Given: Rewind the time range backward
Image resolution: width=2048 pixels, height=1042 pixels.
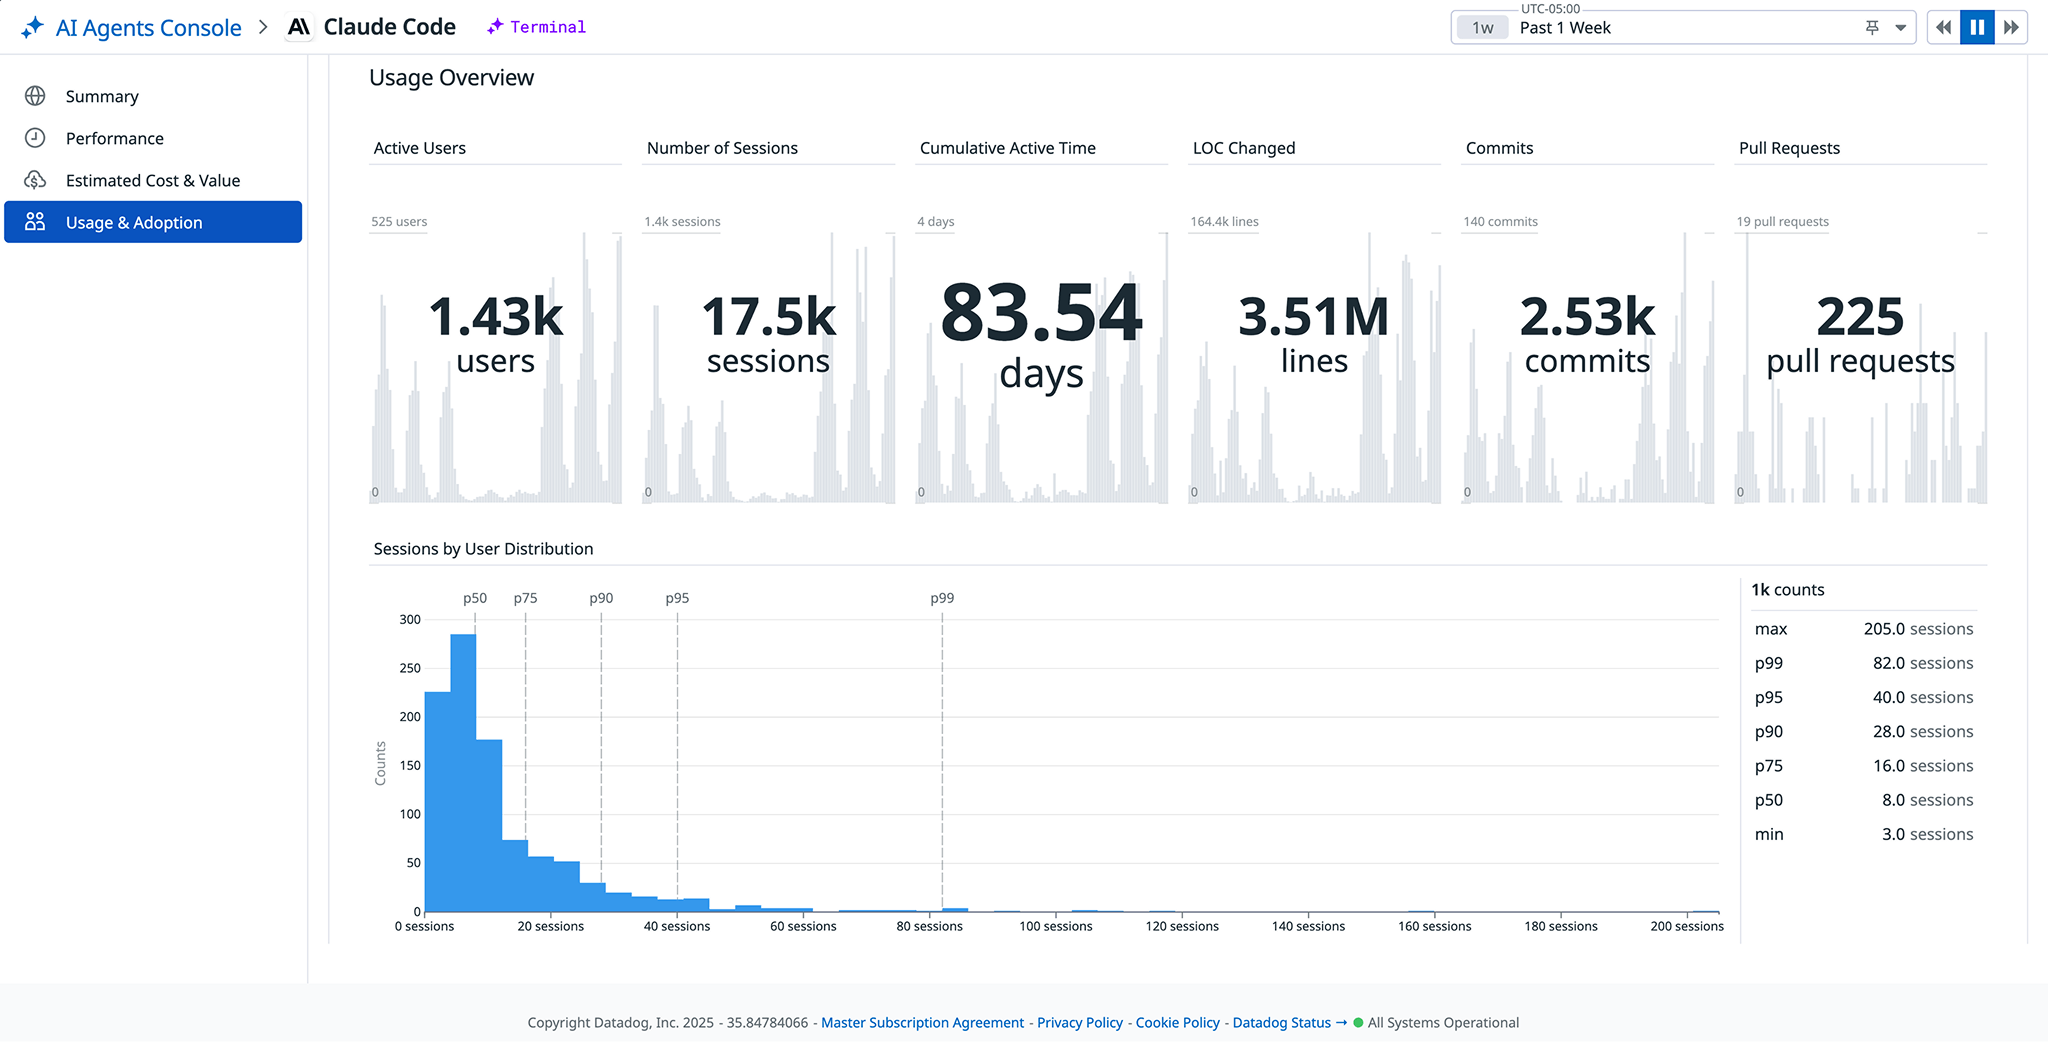Looking at the screenshot, I should (x=1941, y=27).
